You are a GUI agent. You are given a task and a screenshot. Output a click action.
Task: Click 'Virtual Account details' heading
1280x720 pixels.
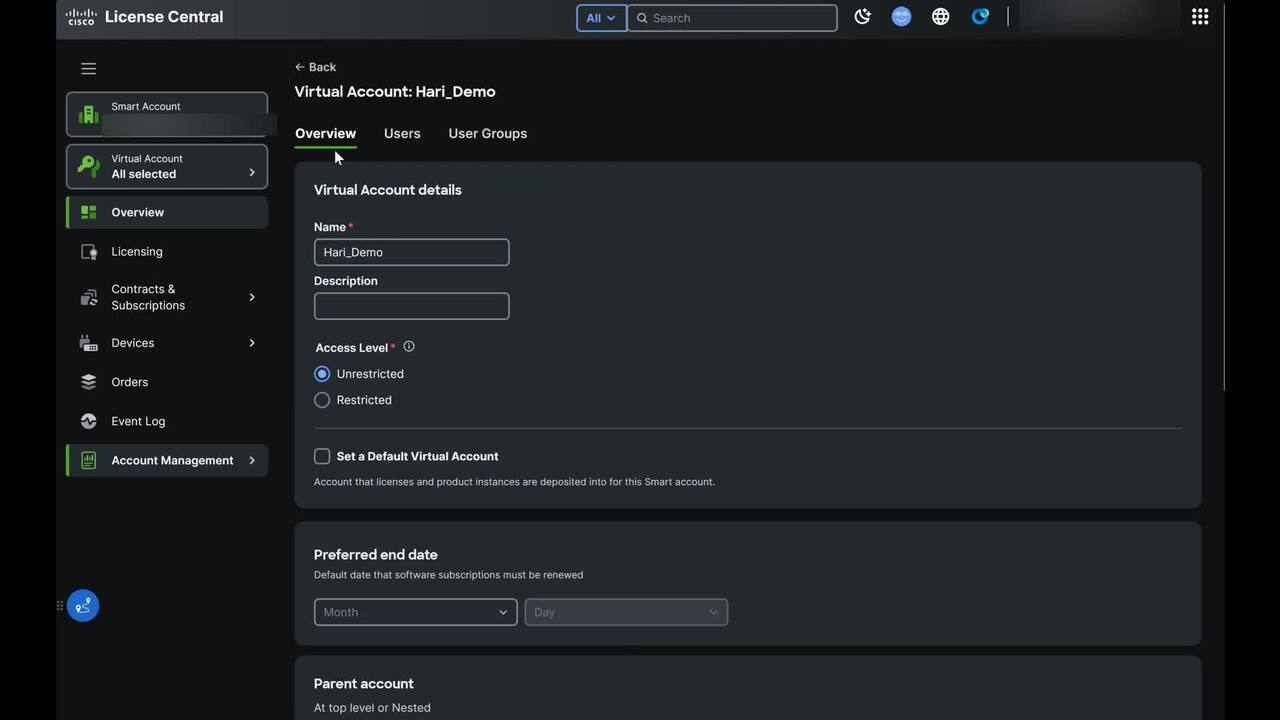pyautogui.click(x=387, y=190)
